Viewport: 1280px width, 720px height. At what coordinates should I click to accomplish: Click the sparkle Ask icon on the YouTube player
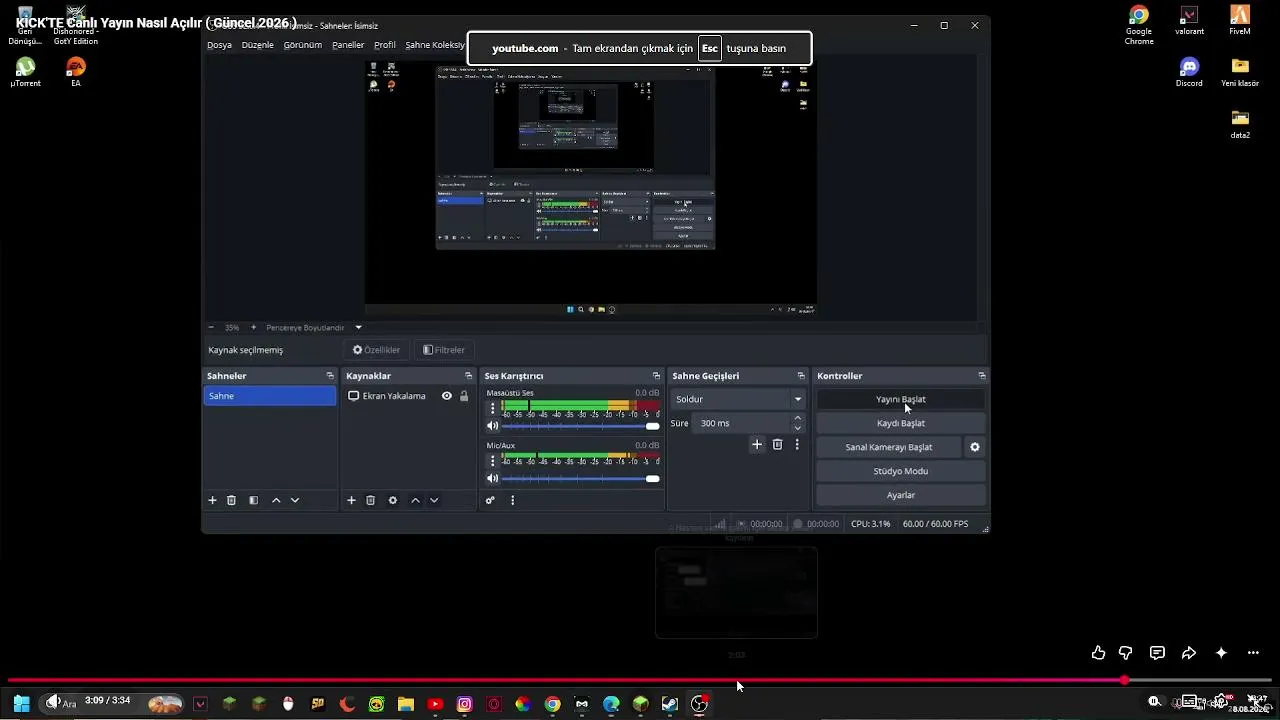1221,653
